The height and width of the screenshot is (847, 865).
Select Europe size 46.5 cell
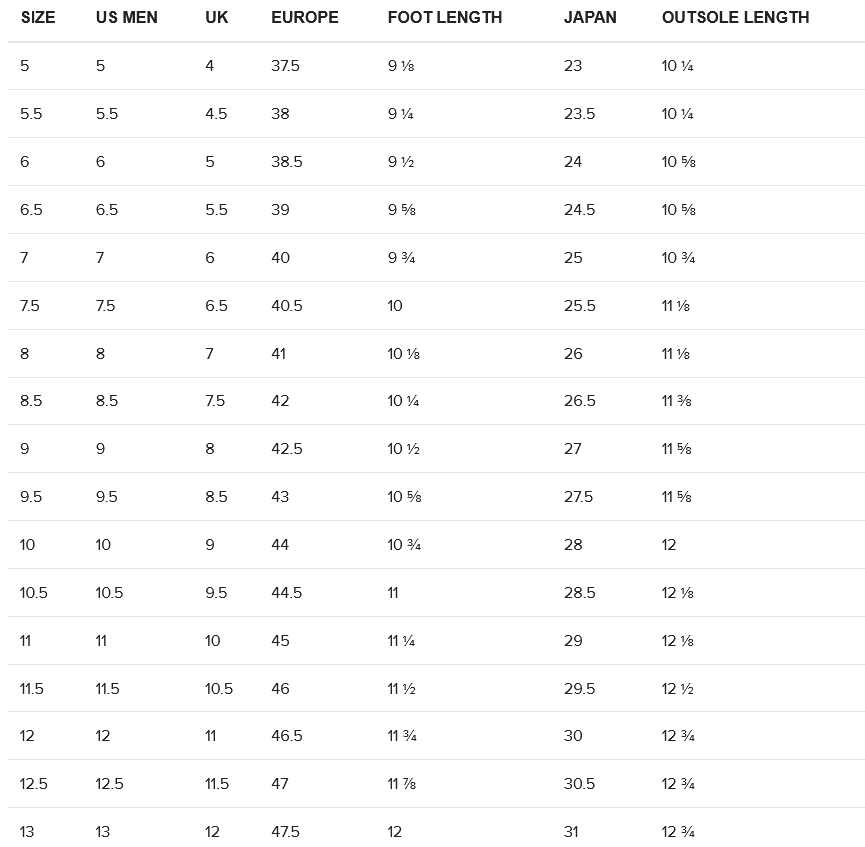click(x=287, y=736)
